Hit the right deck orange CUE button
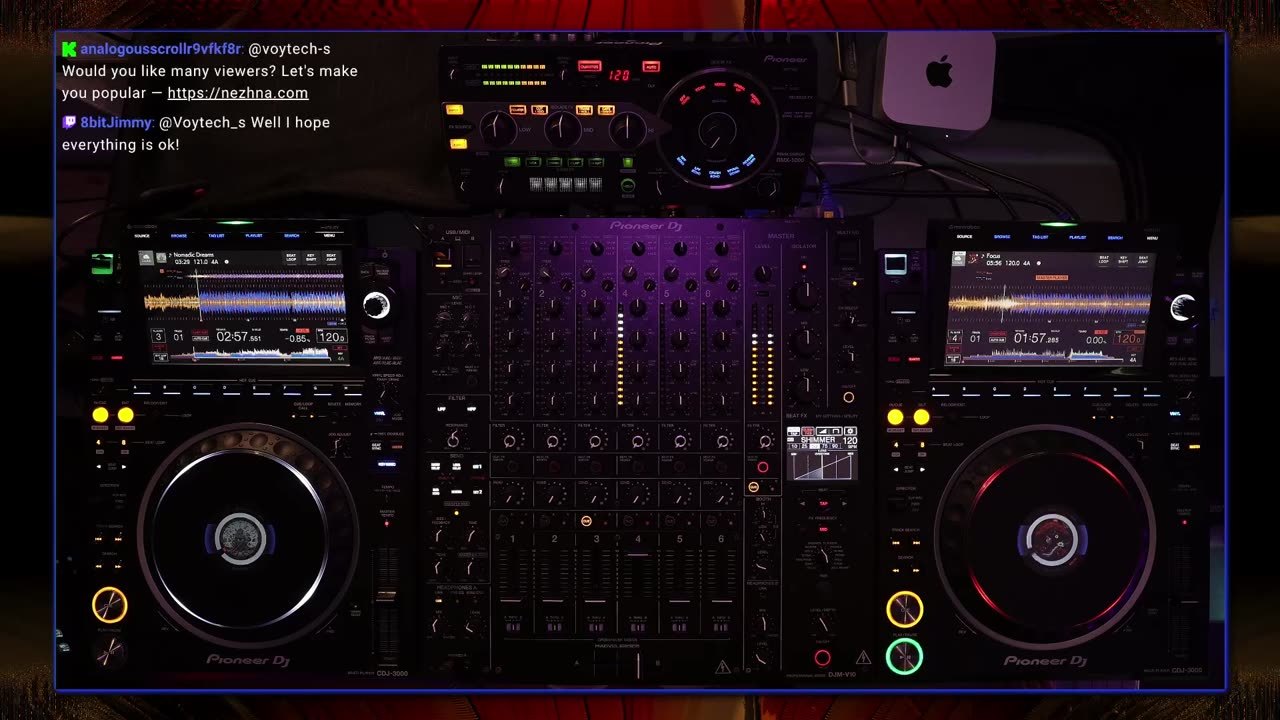 point(904,609)
